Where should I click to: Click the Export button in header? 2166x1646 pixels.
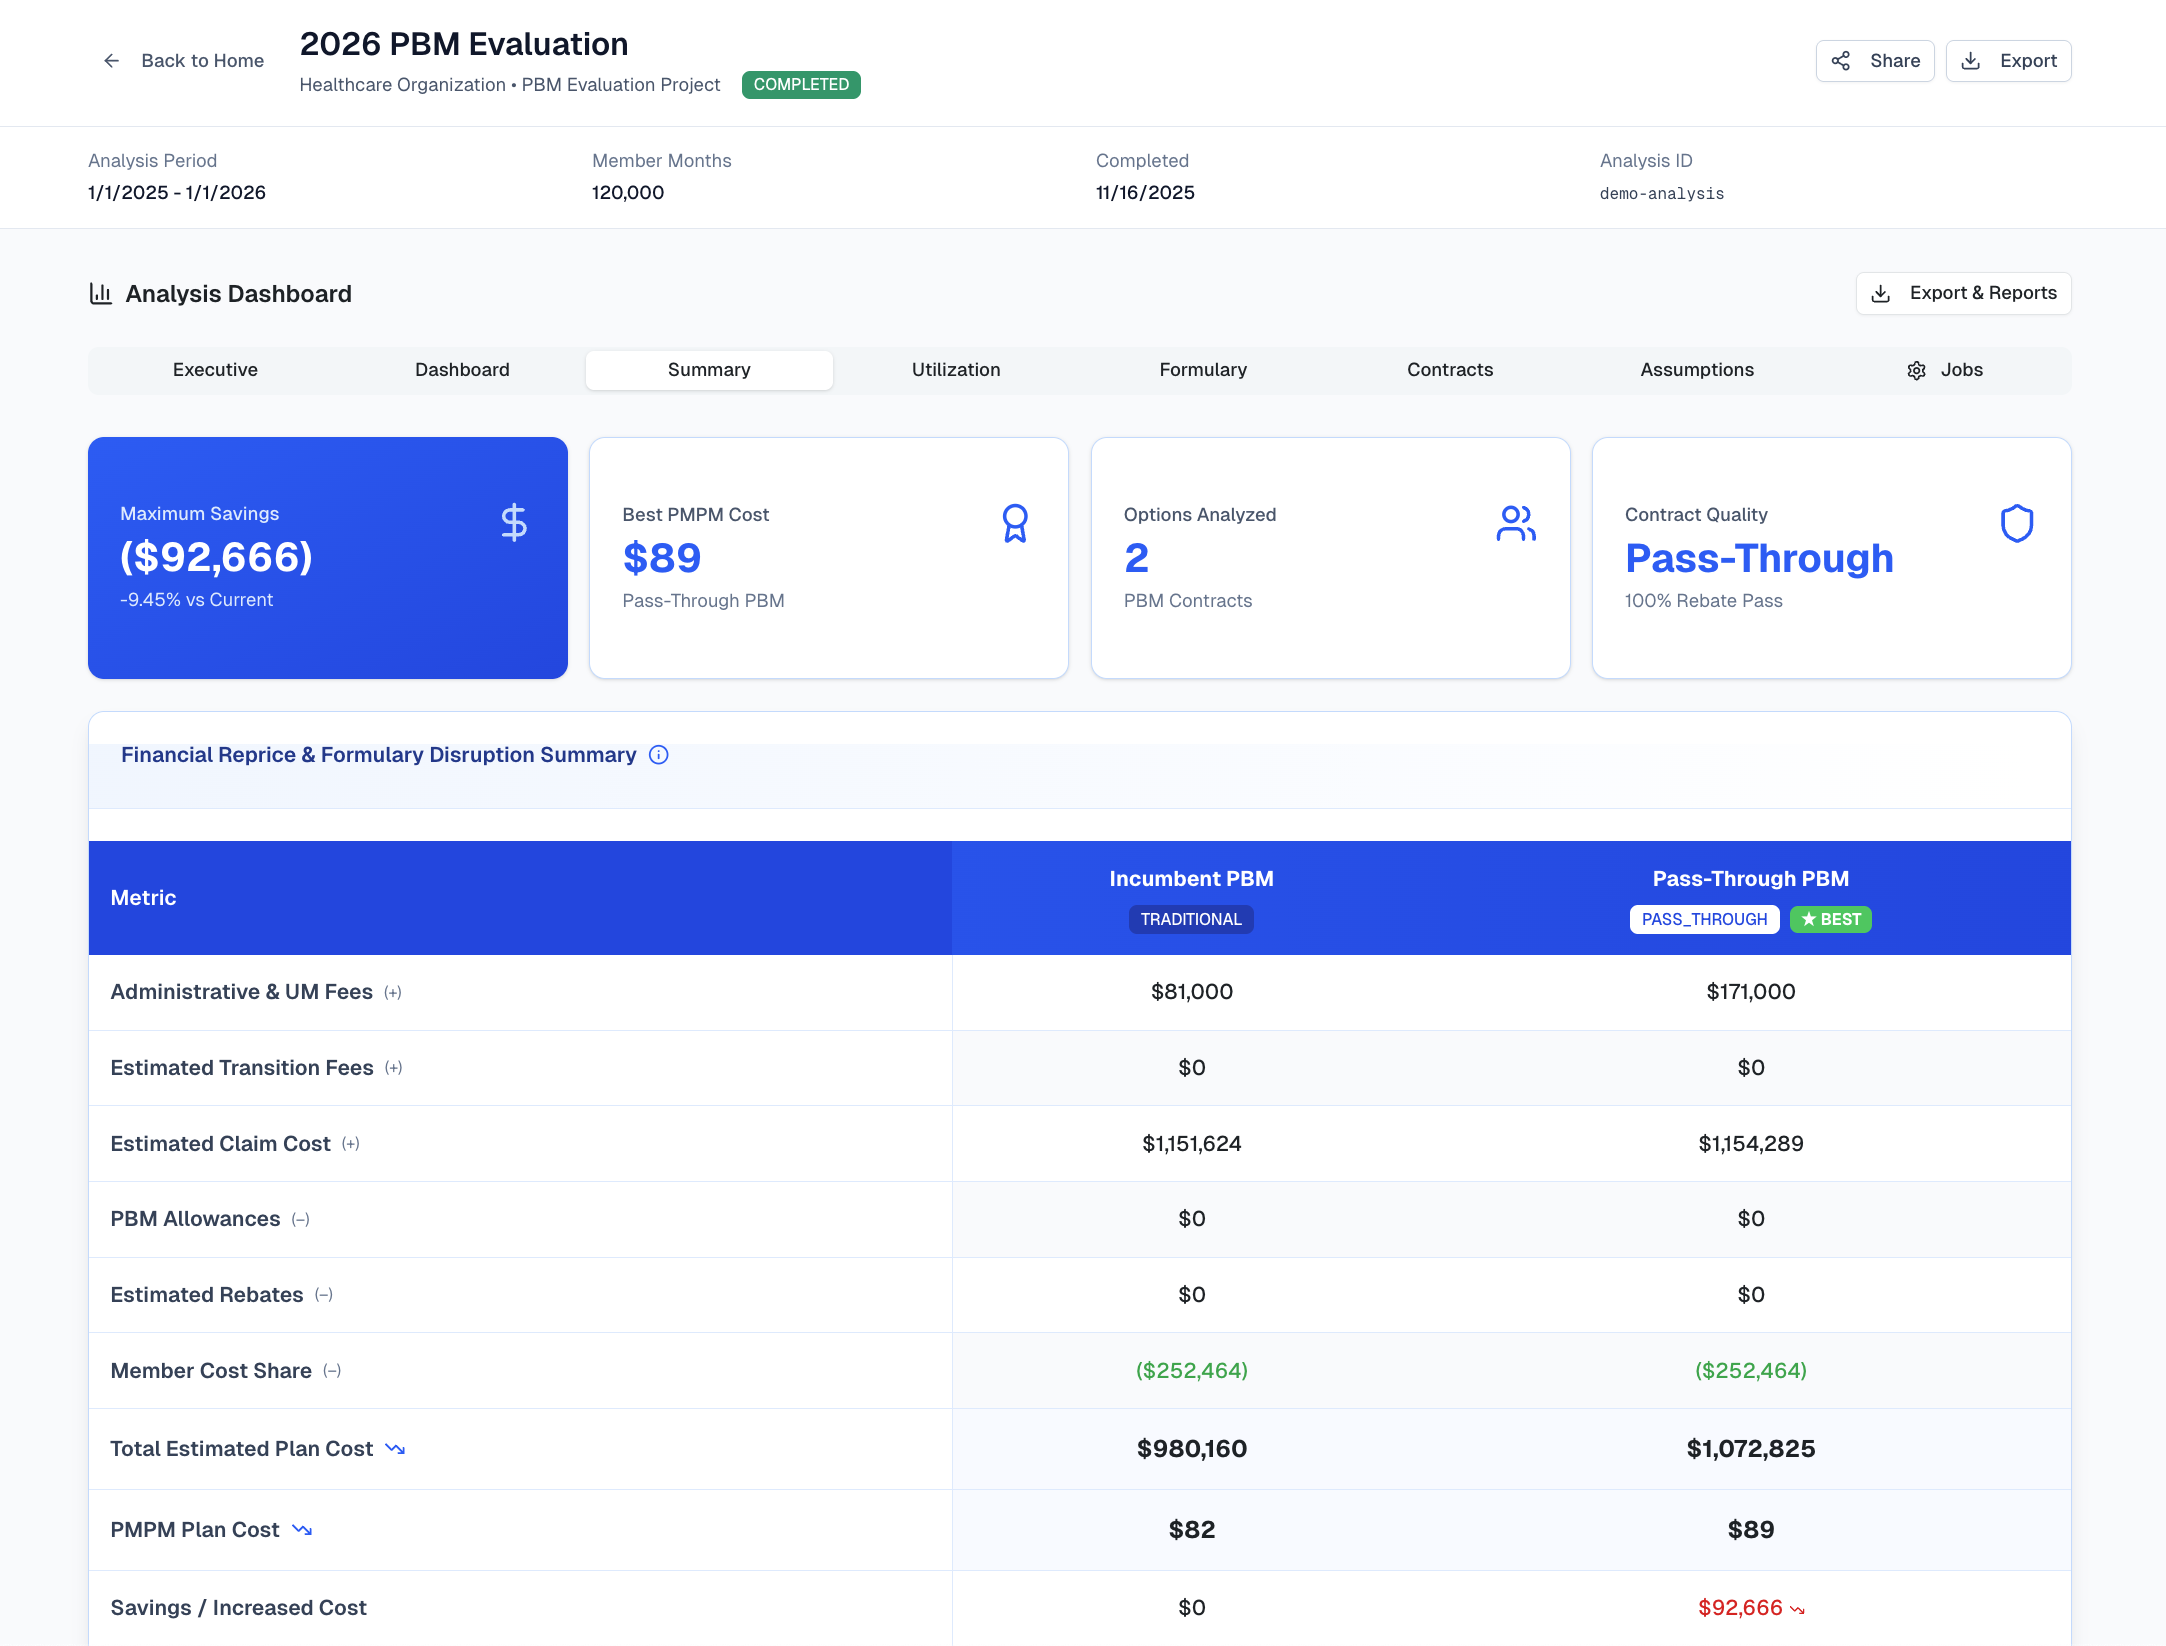click(2008, 61)
